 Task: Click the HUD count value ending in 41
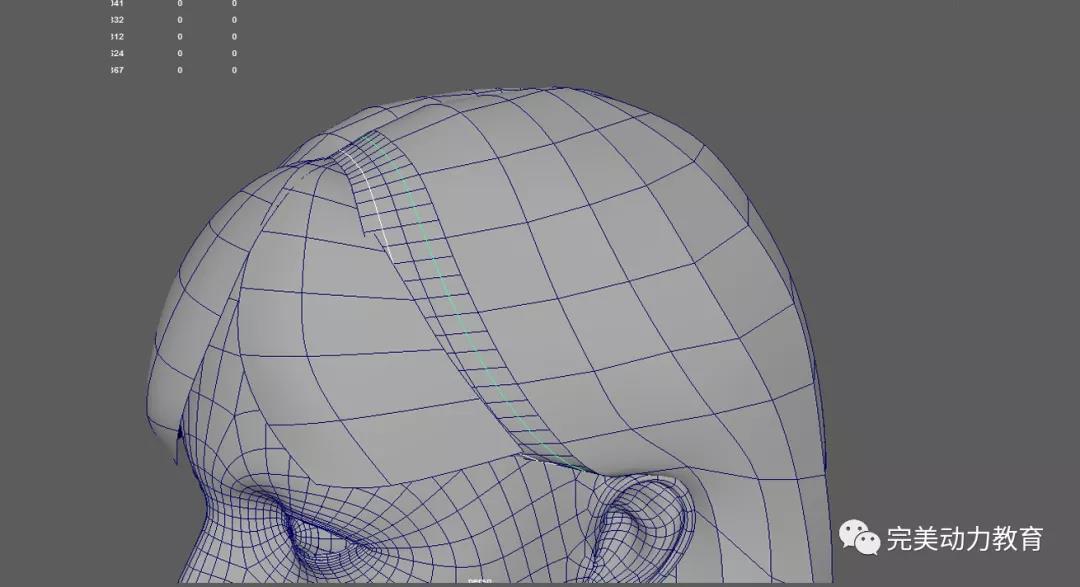[x=118, y=4]
